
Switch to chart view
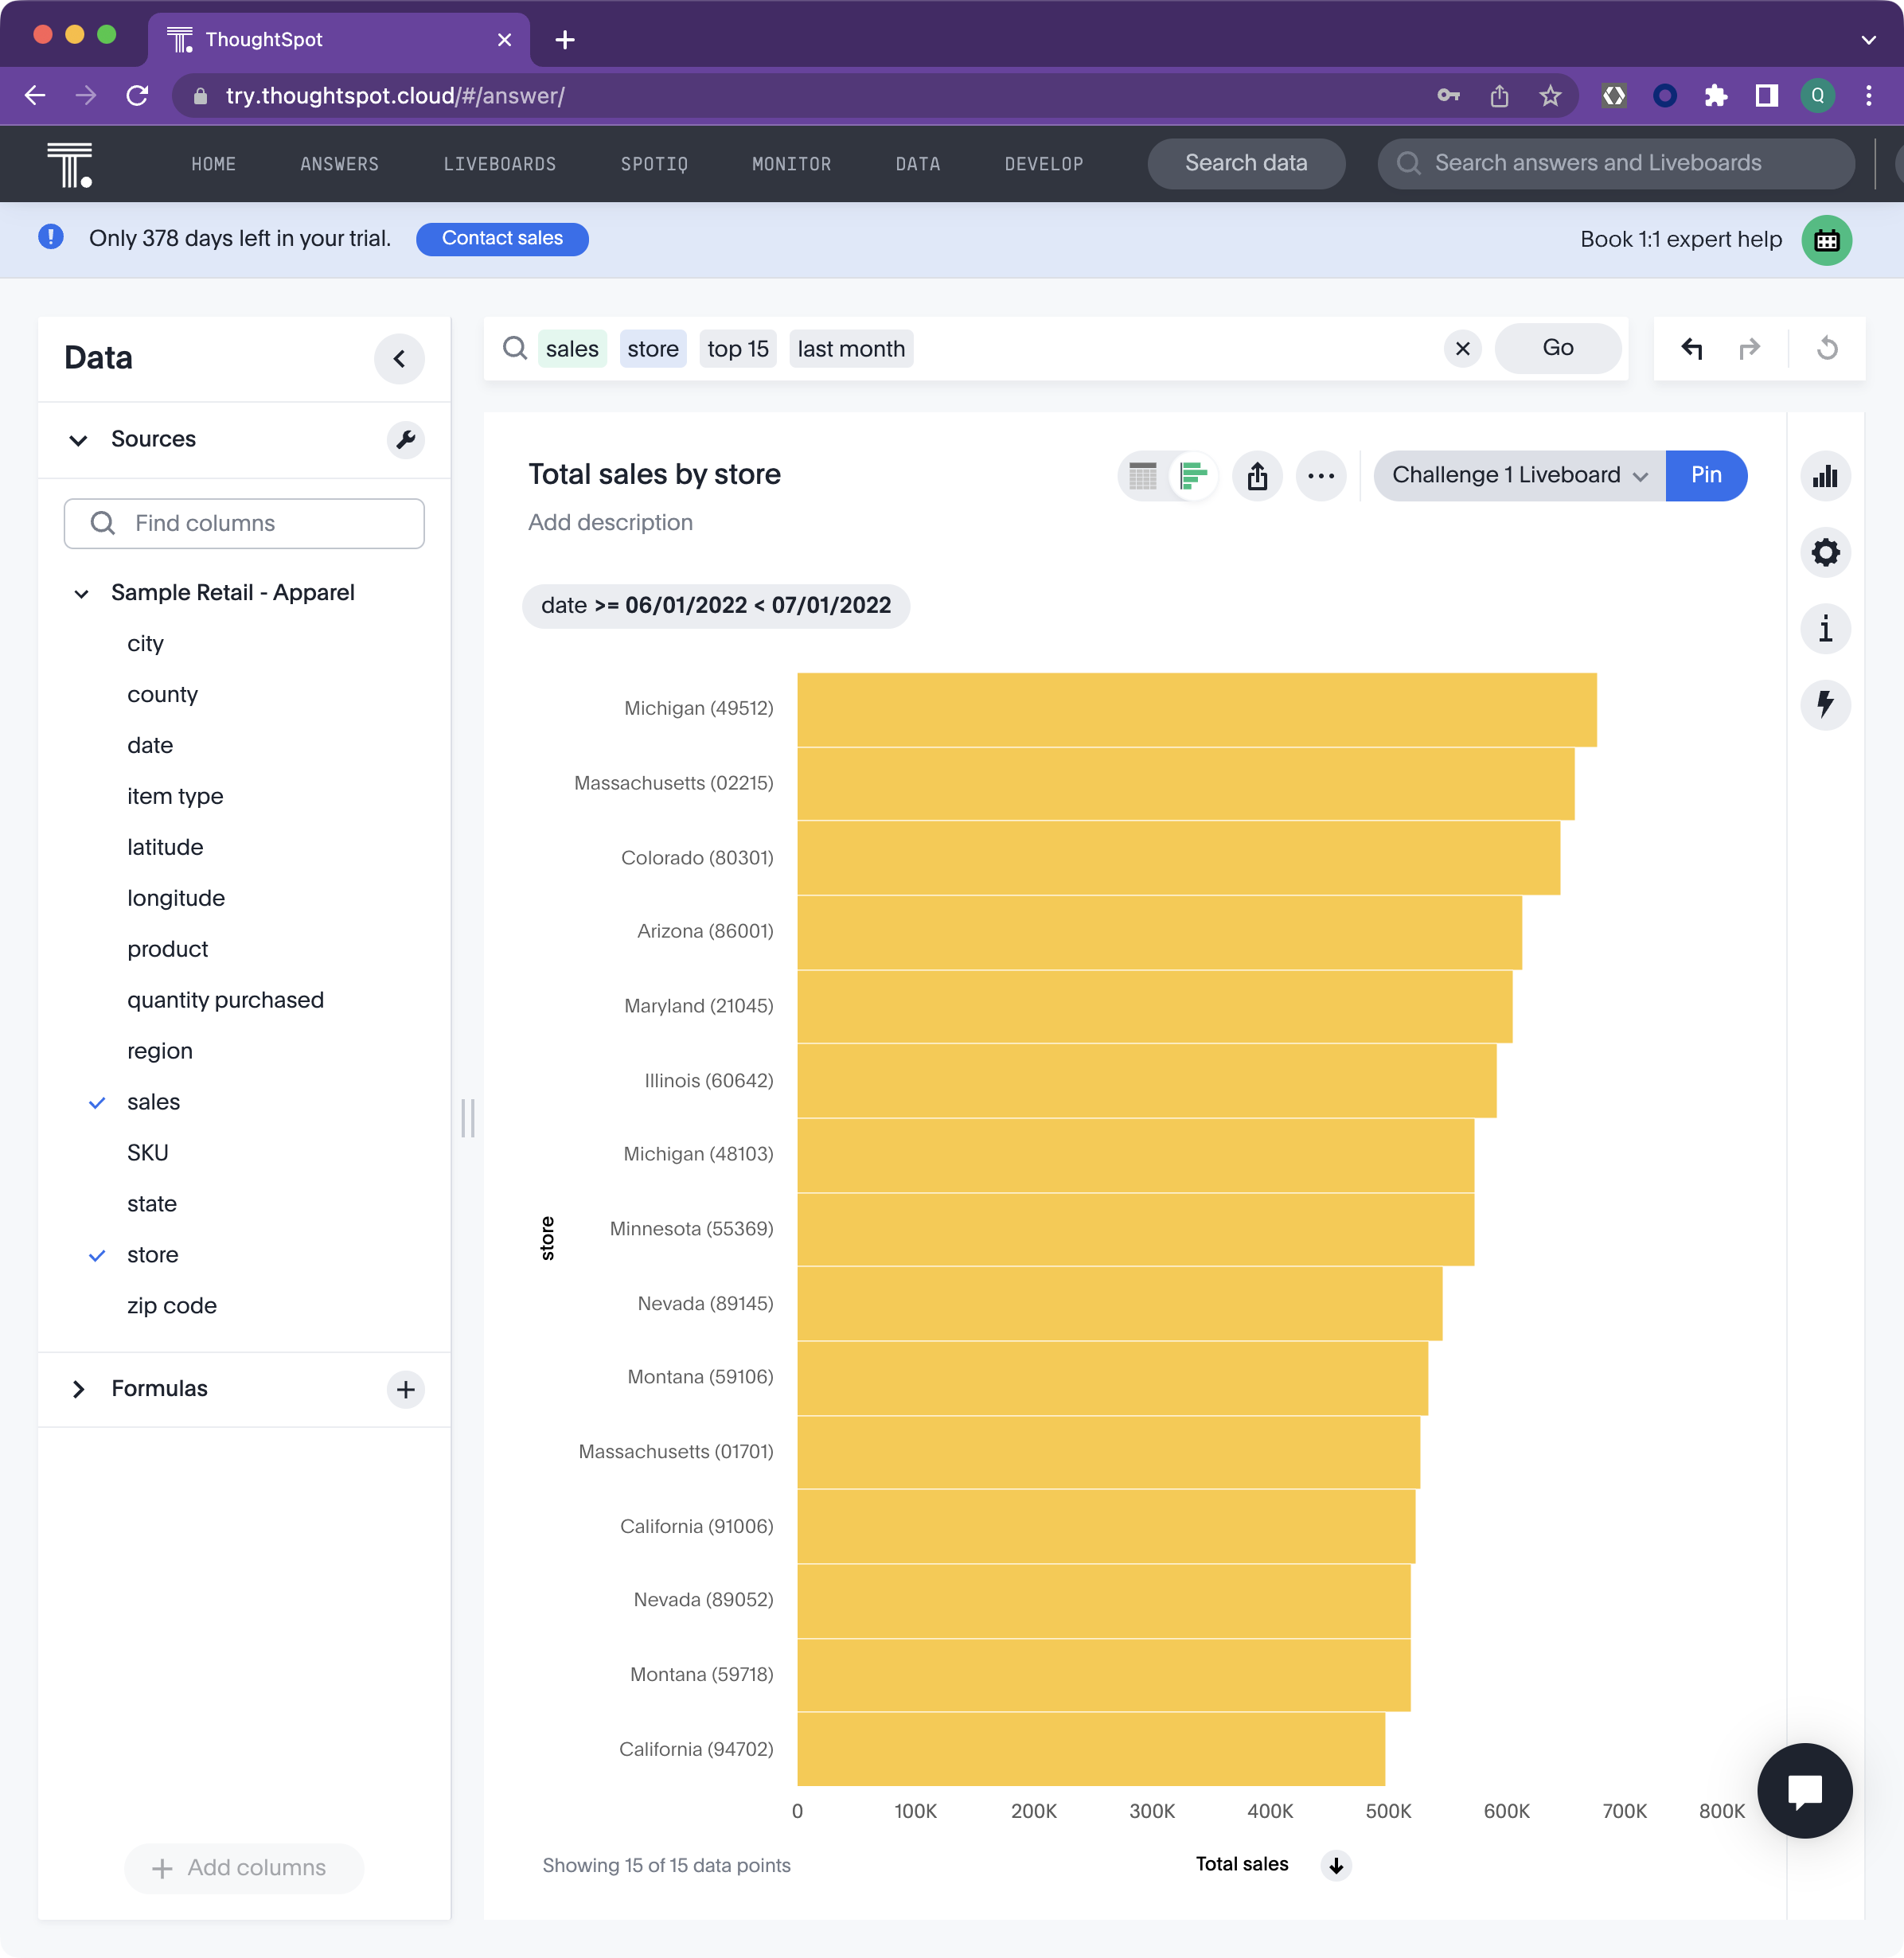pyautogui.click(x=1193, y=475)
